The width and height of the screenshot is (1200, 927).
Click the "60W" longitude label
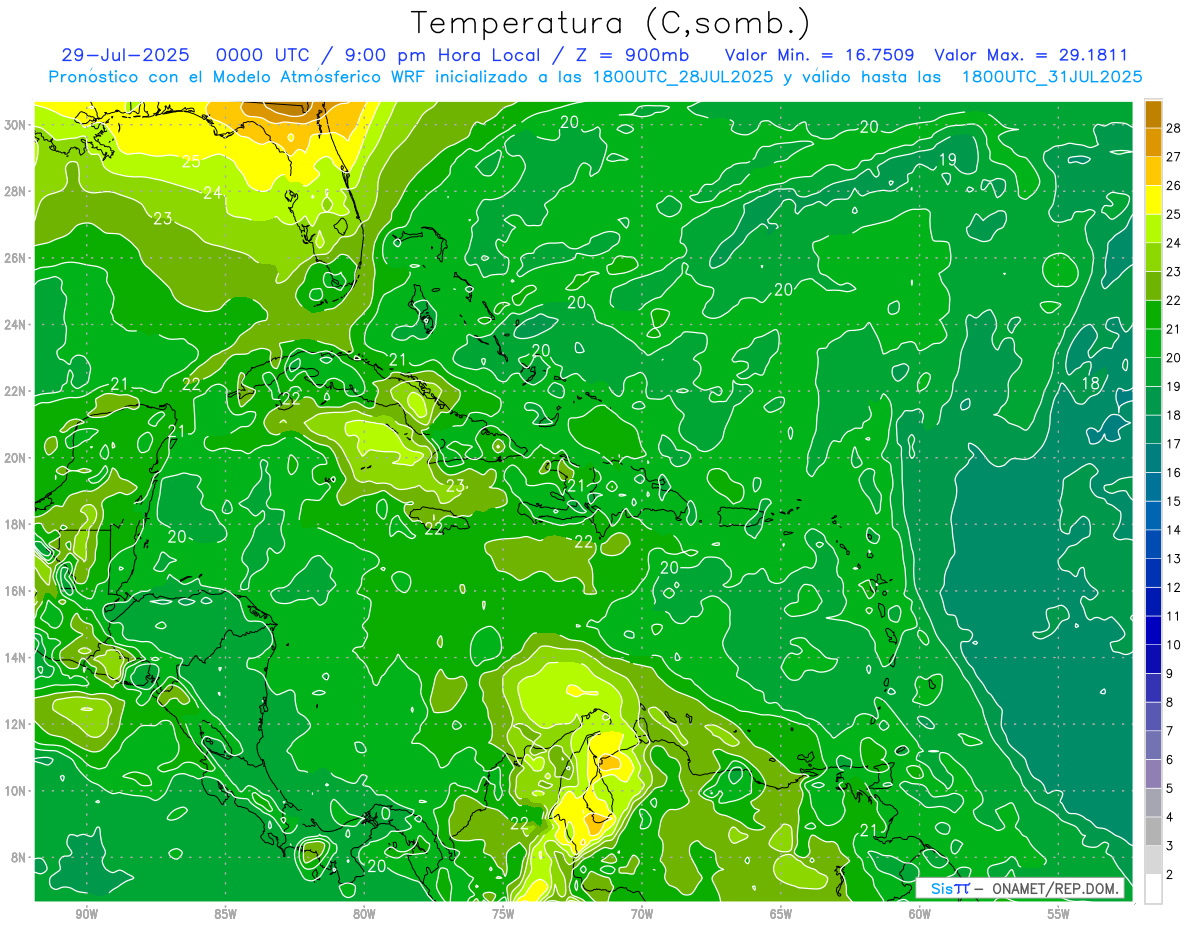click(x=920, y=914)
